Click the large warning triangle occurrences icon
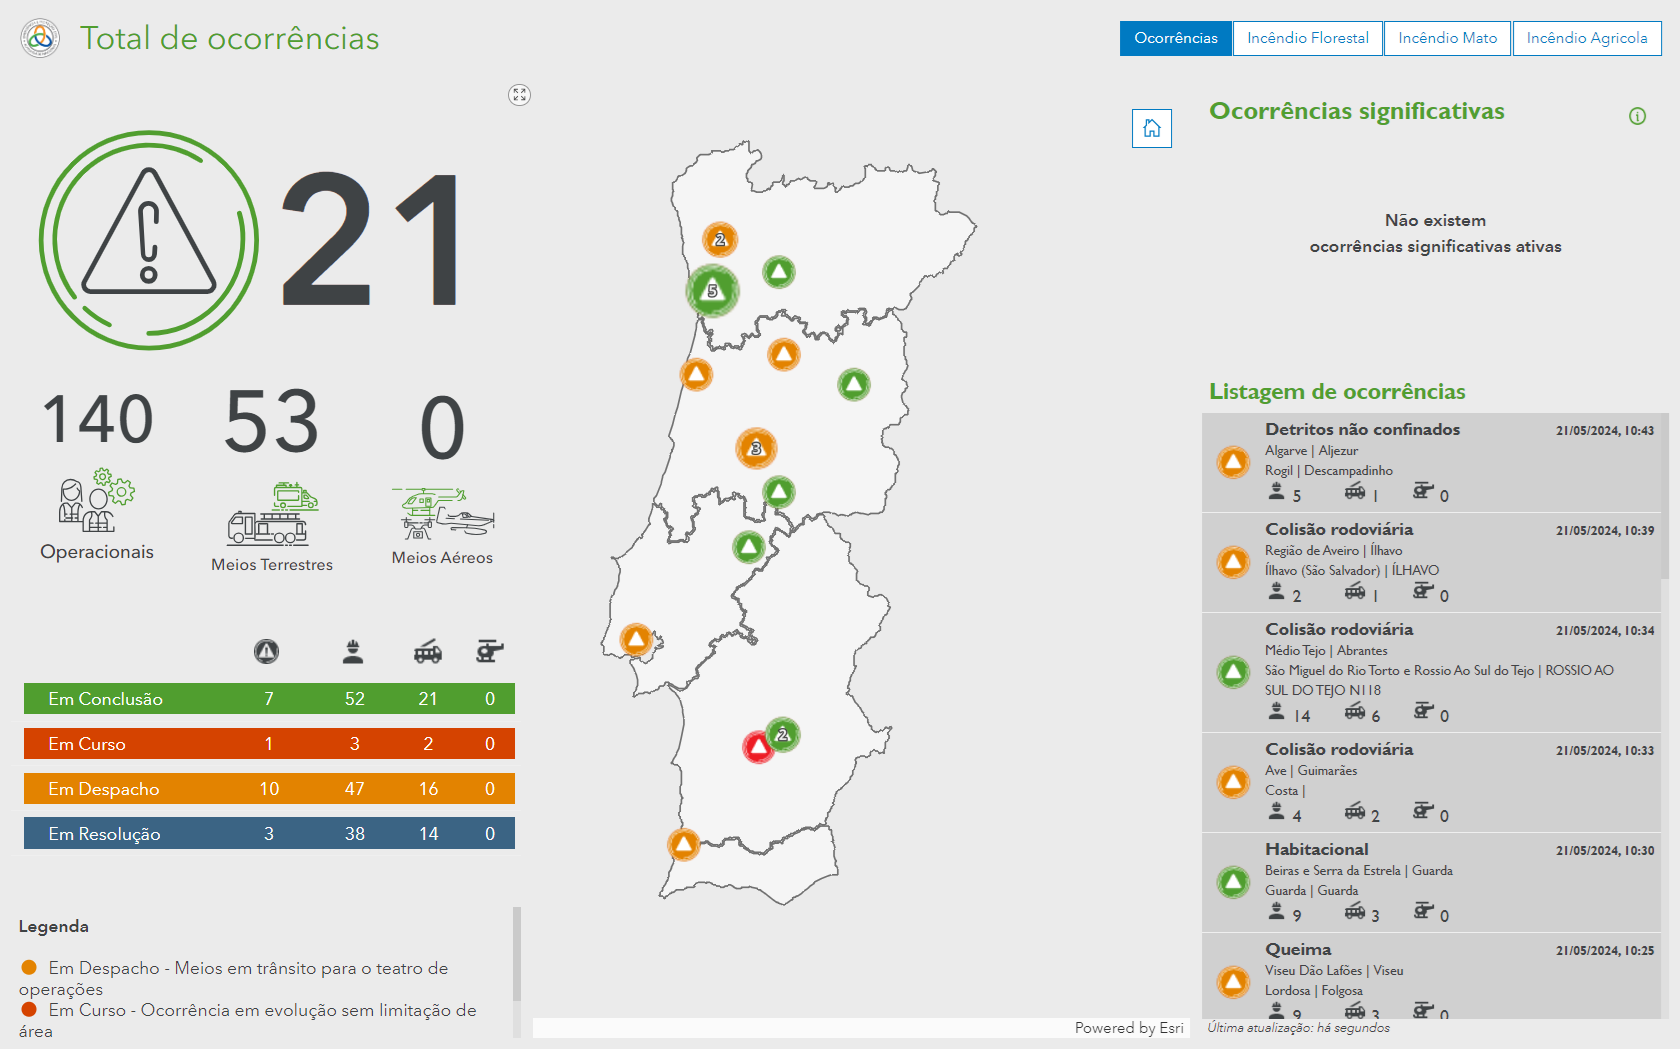 pyautogui.click(x=149, y=240)
